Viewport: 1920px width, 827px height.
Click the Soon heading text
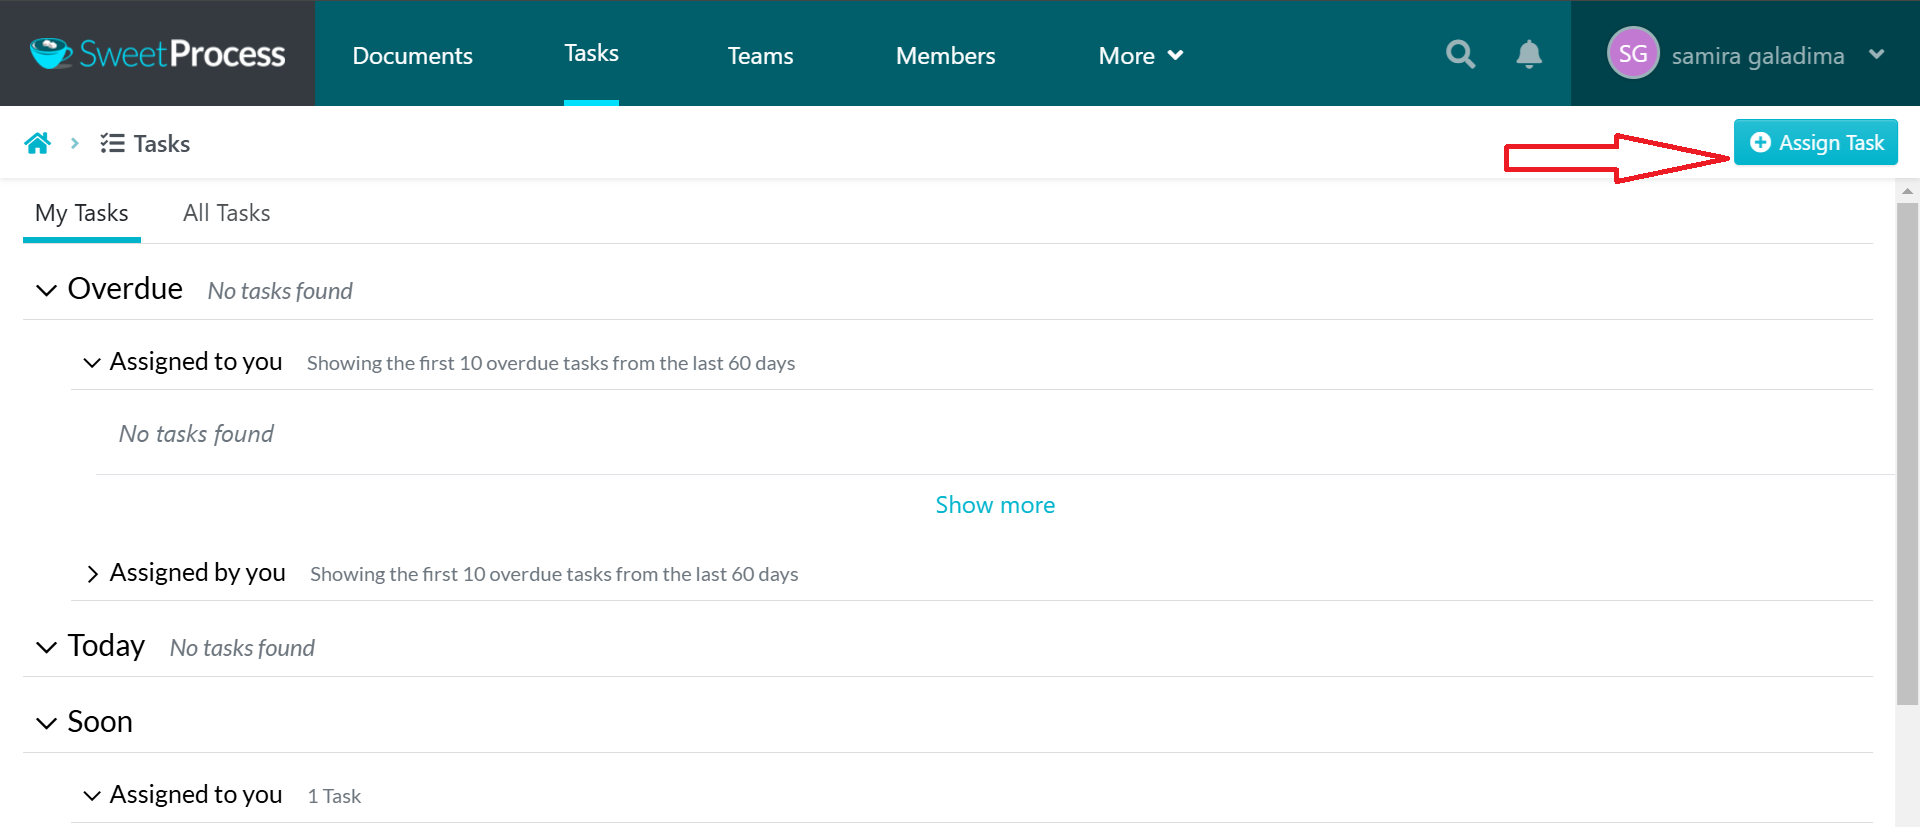tap(100, 722)
